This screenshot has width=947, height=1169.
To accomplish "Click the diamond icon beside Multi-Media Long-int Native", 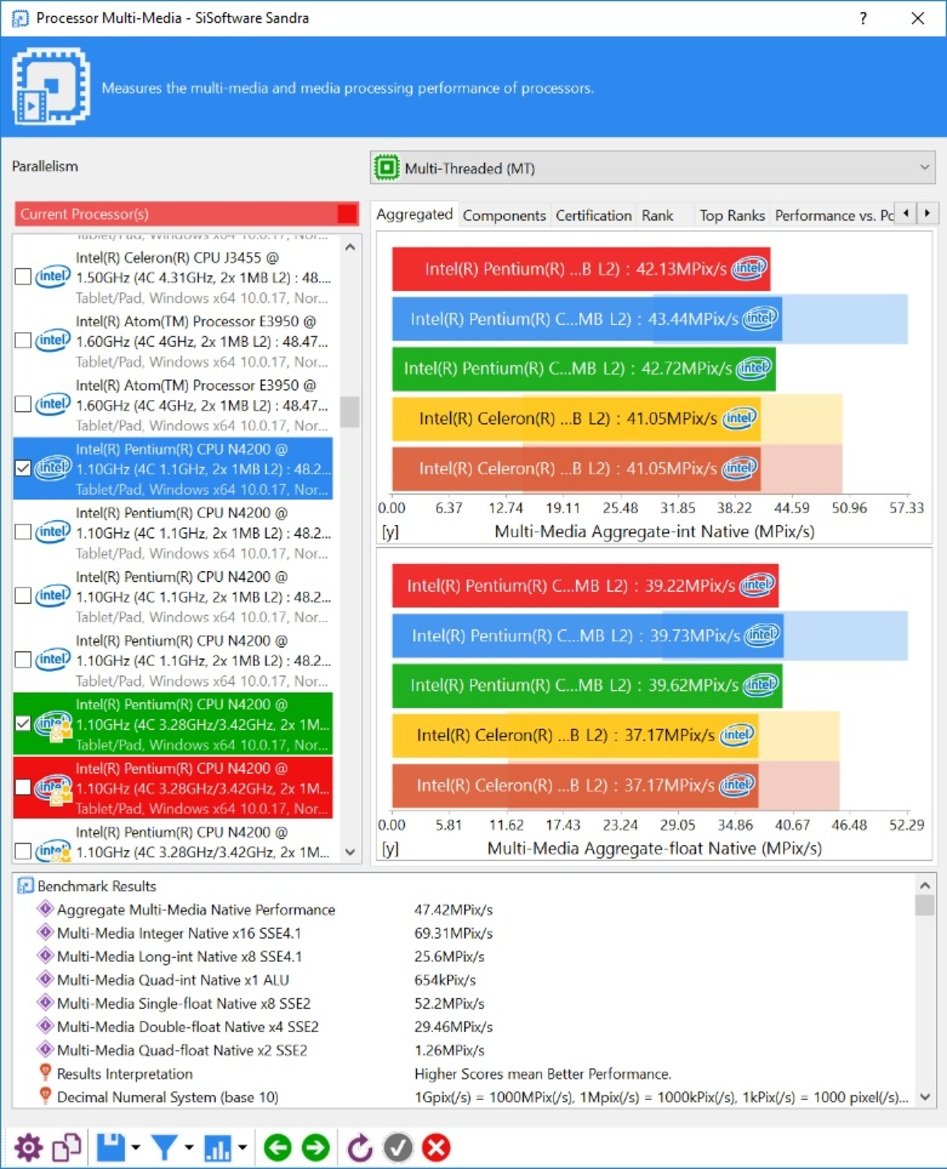I will 45,956.
